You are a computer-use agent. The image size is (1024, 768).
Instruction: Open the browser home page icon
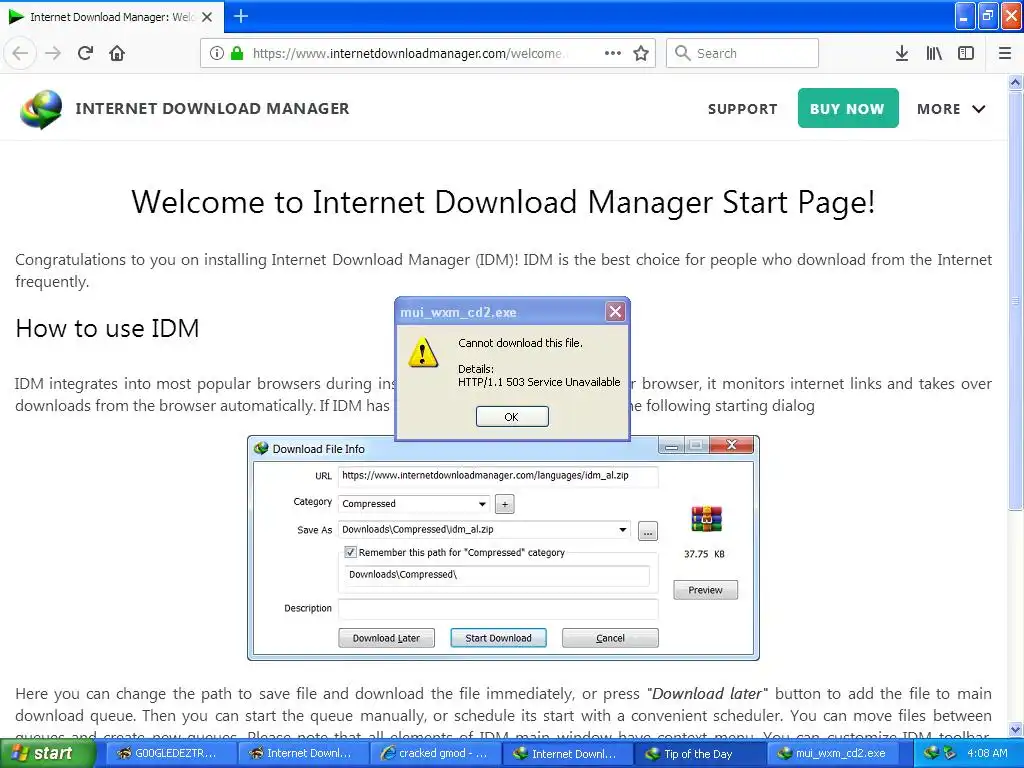pyautogui.click(x=117, y=53)
